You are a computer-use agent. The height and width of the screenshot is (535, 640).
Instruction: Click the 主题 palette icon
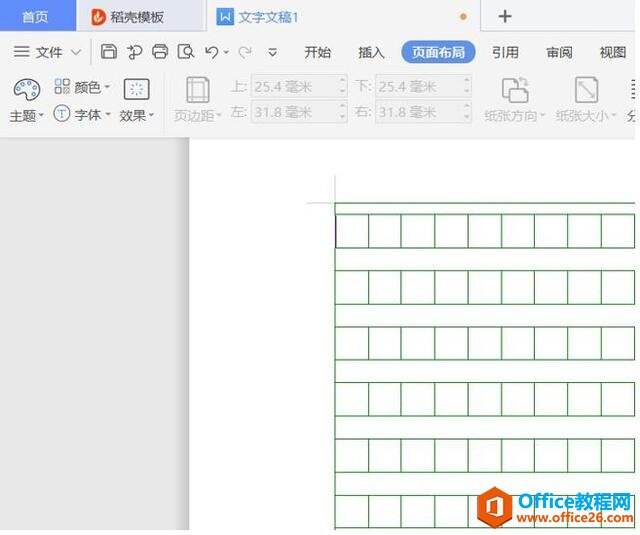(27, 89)
